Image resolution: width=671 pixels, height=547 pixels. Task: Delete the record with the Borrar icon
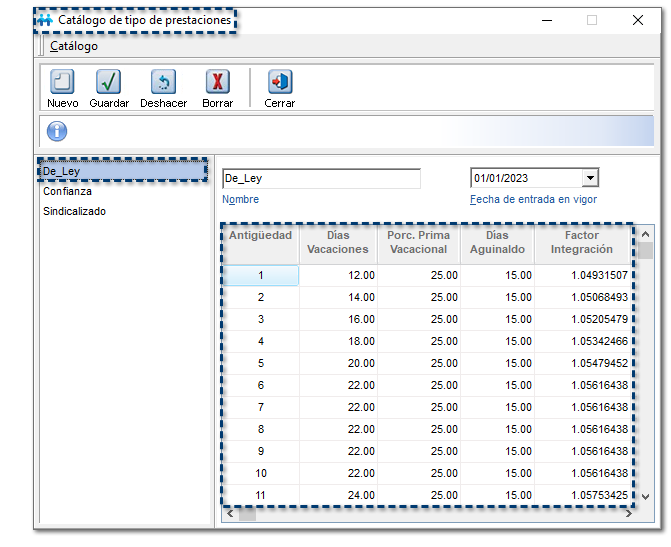(x=217, y=82)
